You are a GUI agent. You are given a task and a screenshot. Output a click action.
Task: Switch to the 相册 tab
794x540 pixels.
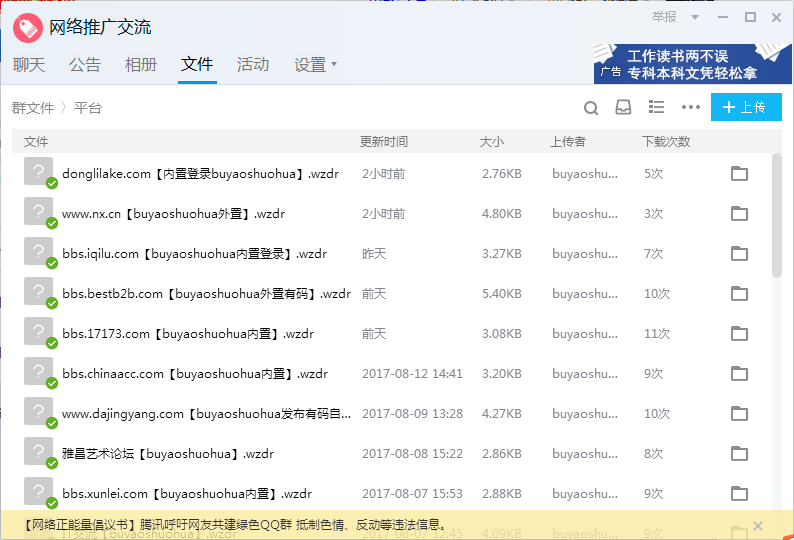click(x=141, y=65)
